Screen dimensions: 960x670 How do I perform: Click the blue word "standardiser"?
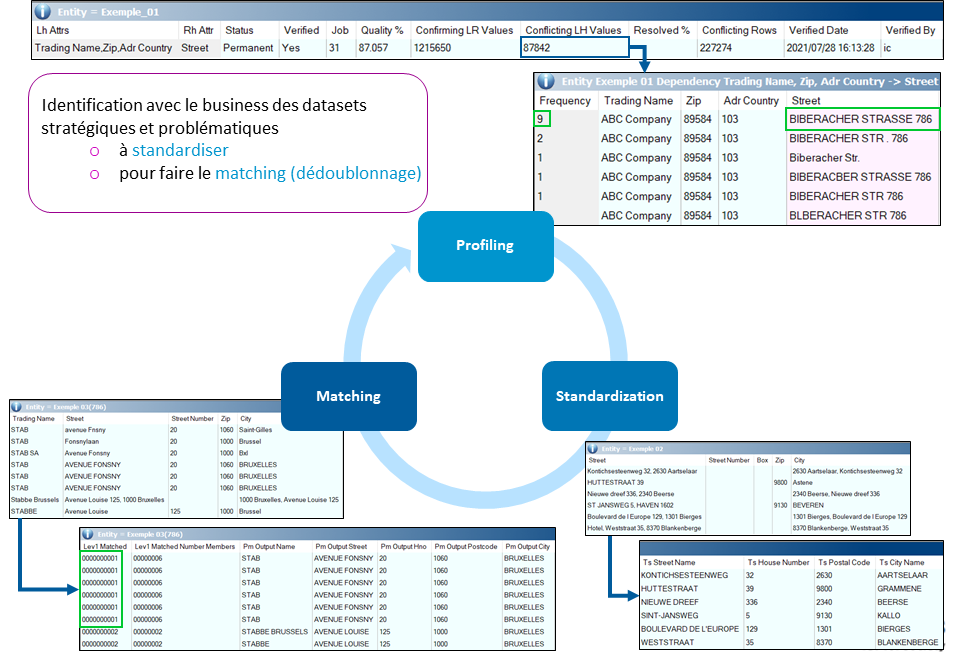(x=180, y=150)
